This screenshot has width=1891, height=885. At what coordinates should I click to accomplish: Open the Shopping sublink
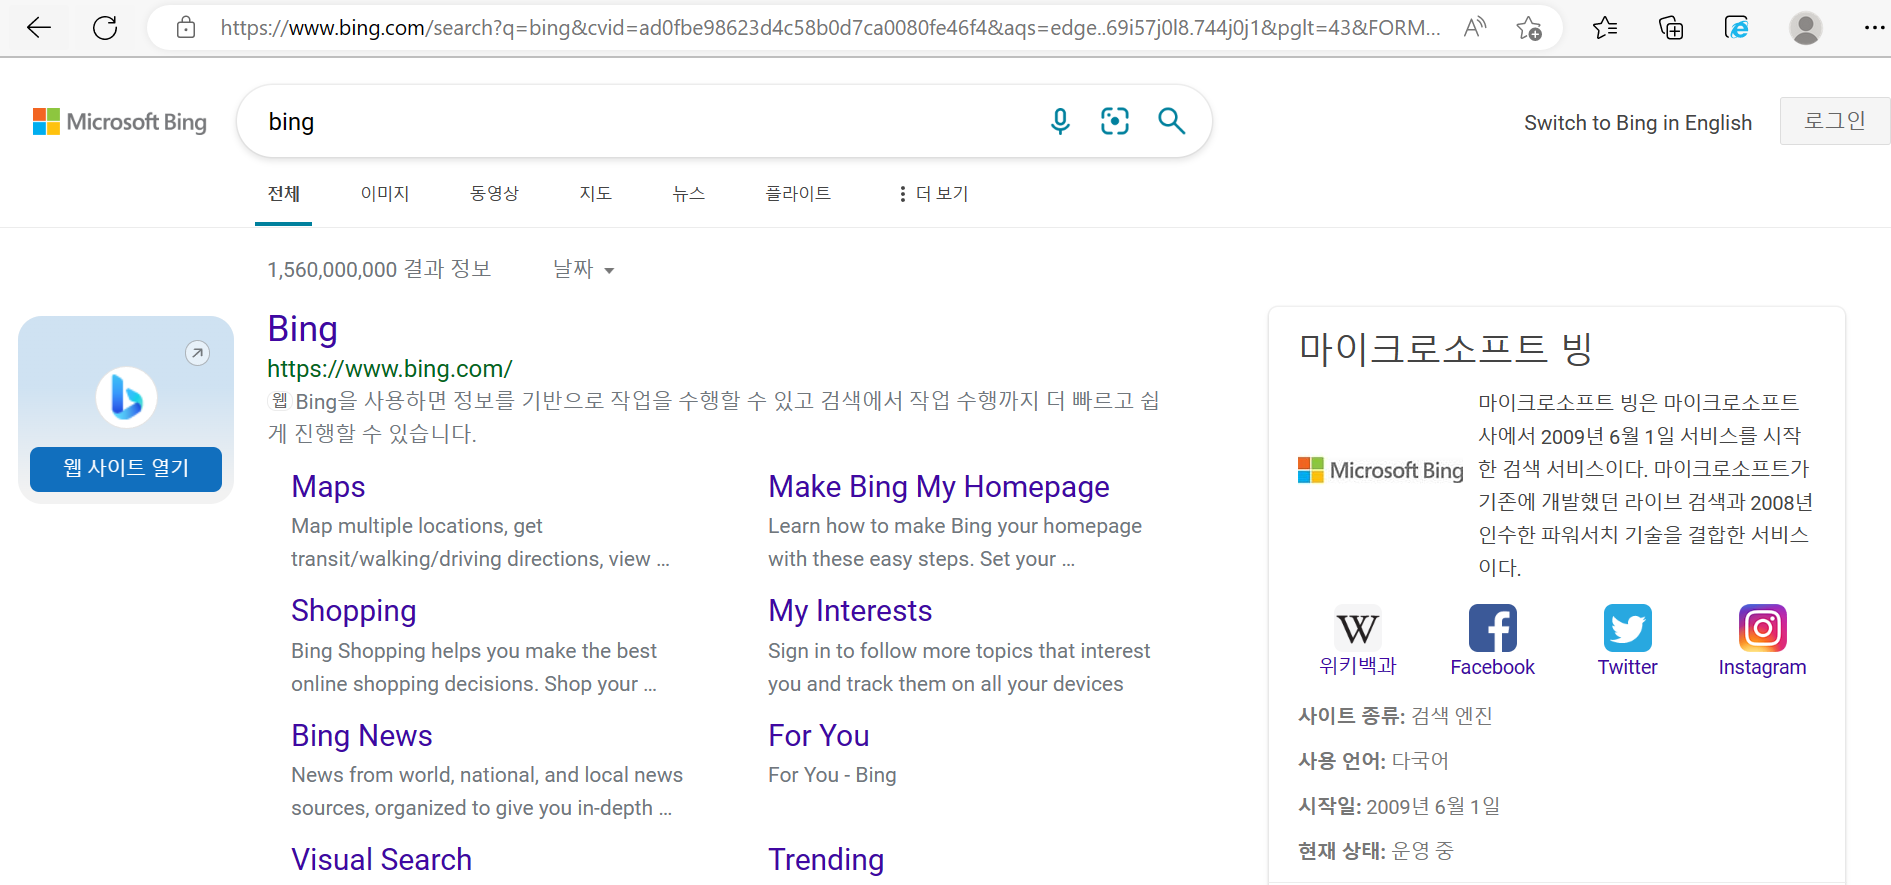pyautogui.click(x=354, y=611)
